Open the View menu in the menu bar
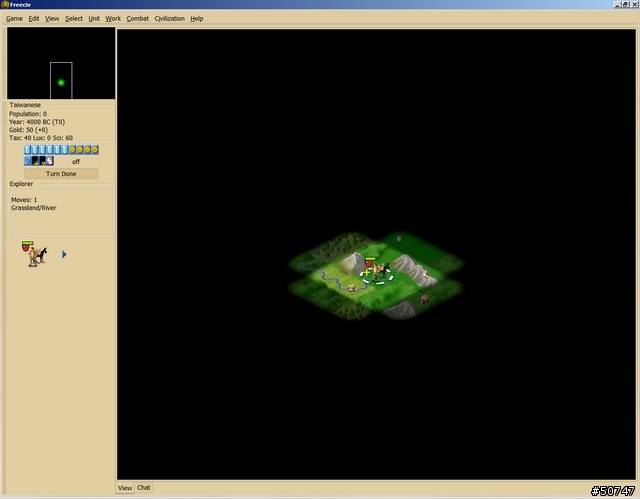This screenshot has width=640, height=499. (52, 19)
